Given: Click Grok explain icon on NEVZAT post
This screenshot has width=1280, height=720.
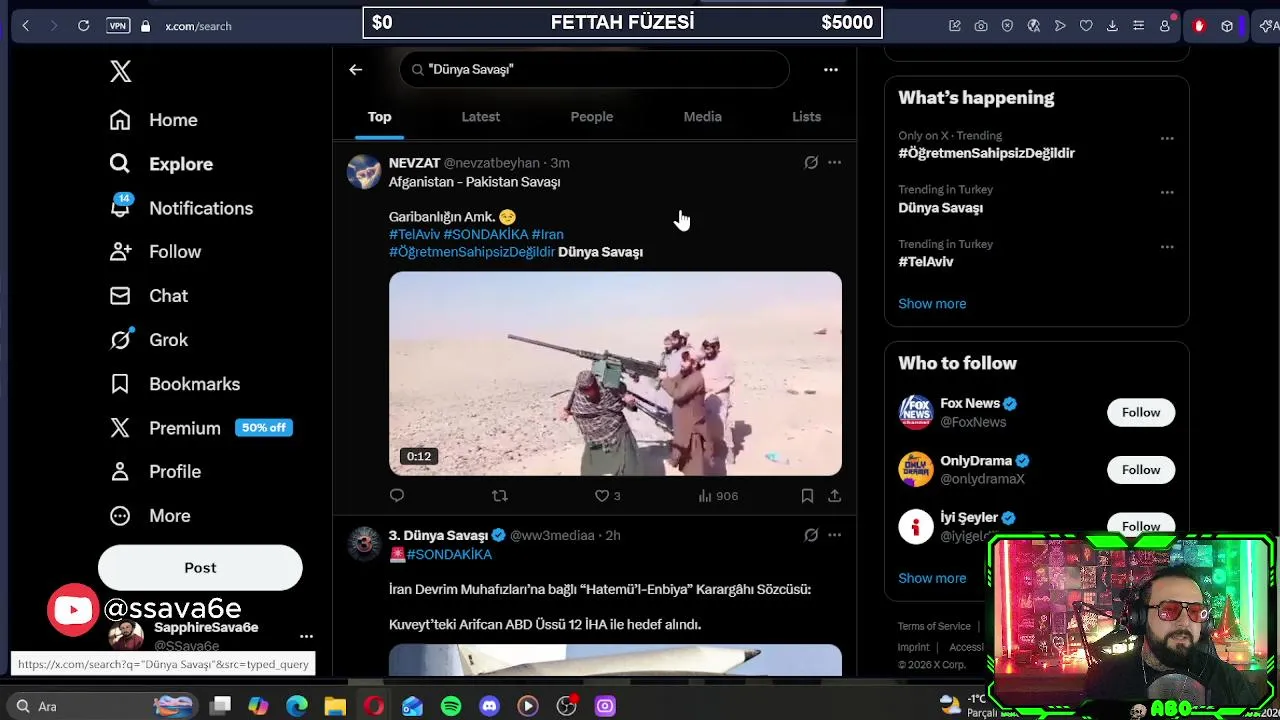Looking at the screenshot, I should [811, 162].
